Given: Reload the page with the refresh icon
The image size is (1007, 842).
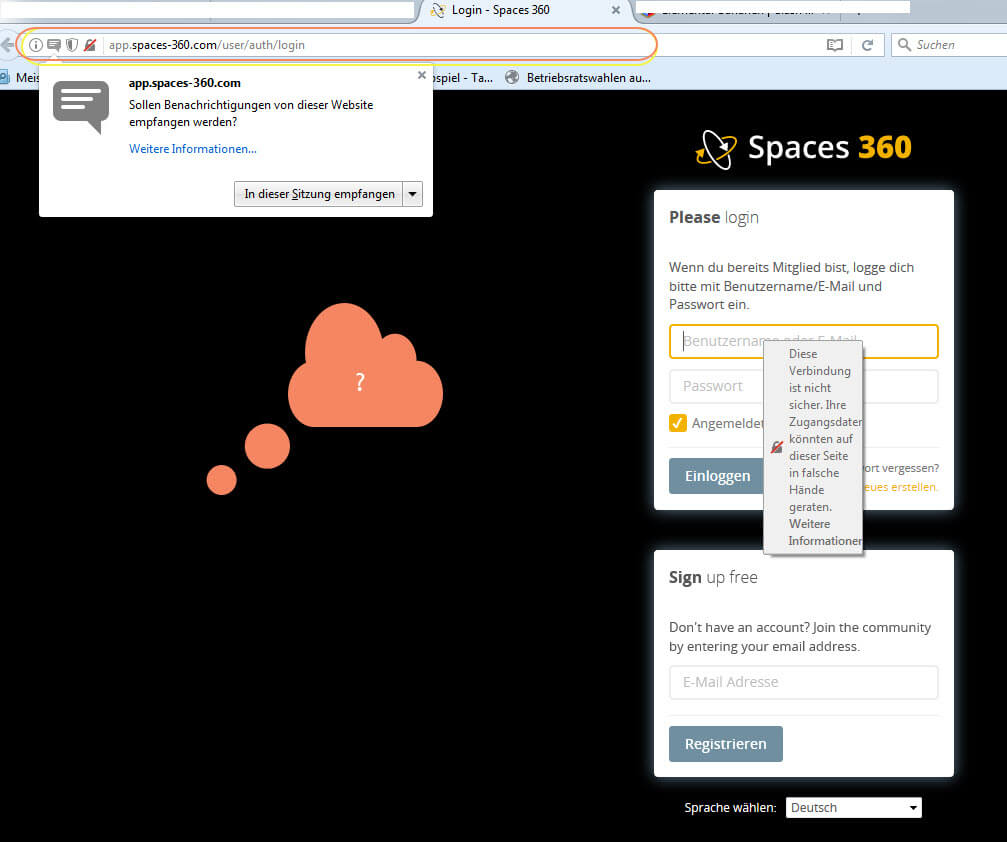Looking at the screenshot, I should tap(867, 45).
